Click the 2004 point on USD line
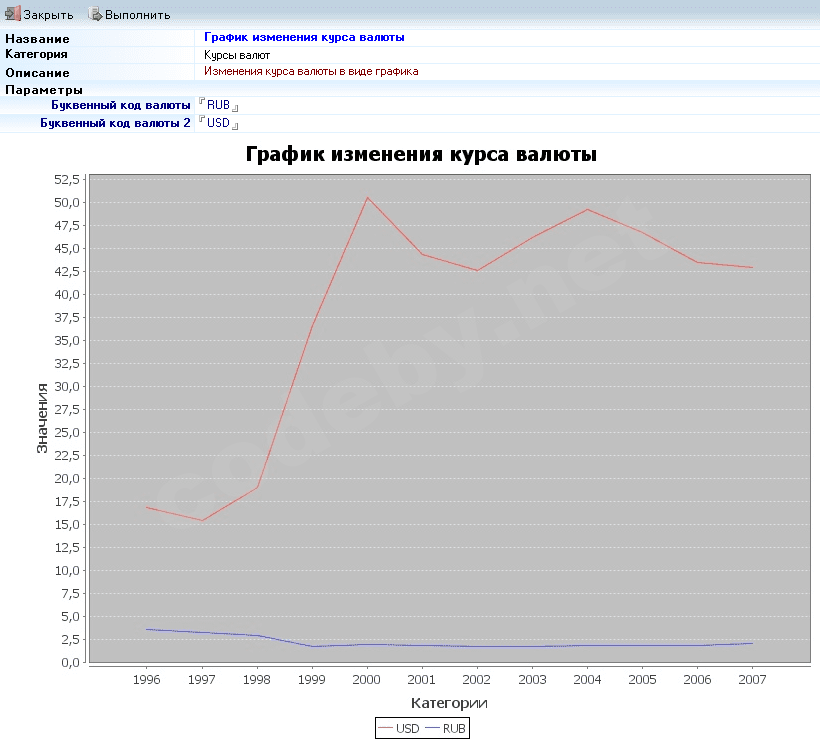 [x=588, y=210]
